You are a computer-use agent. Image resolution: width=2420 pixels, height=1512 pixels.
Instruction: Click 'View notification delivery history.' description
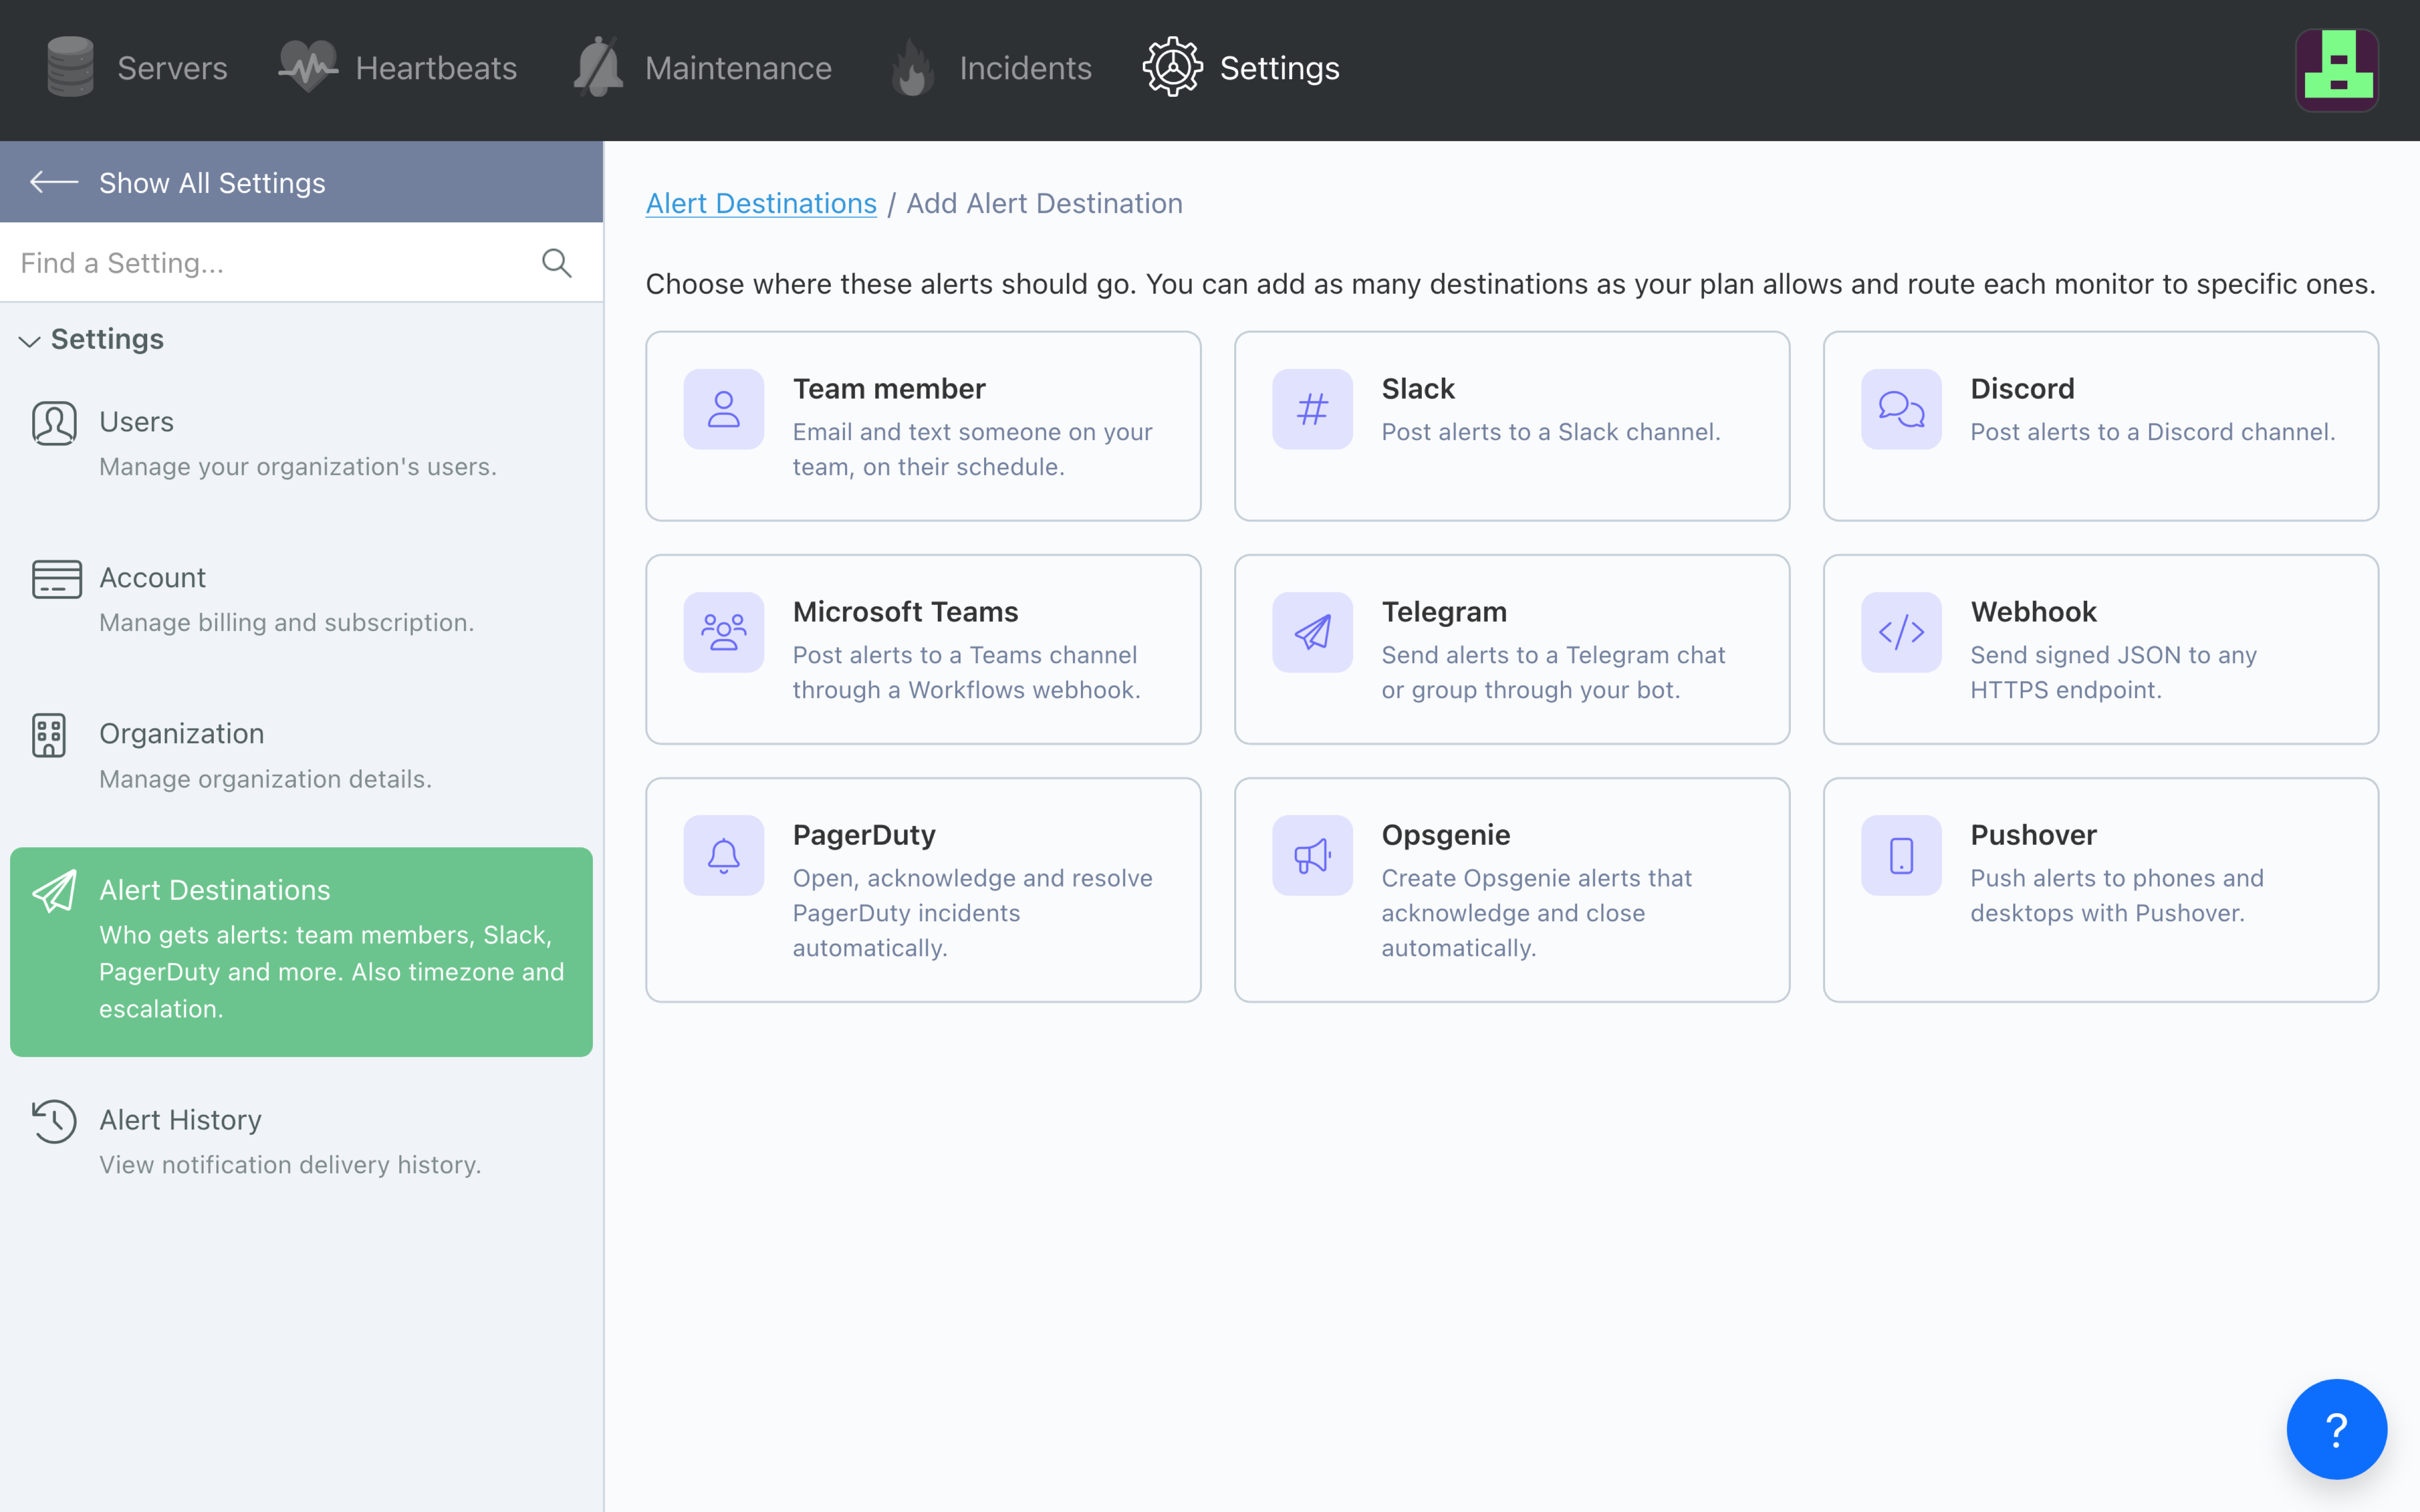tap(290, 1165)
